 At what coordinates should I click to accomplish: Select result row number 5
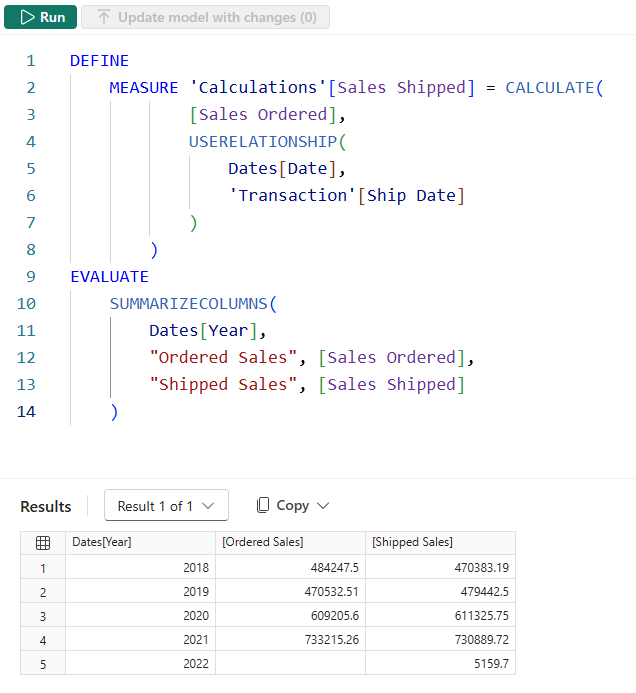(43, 664)
